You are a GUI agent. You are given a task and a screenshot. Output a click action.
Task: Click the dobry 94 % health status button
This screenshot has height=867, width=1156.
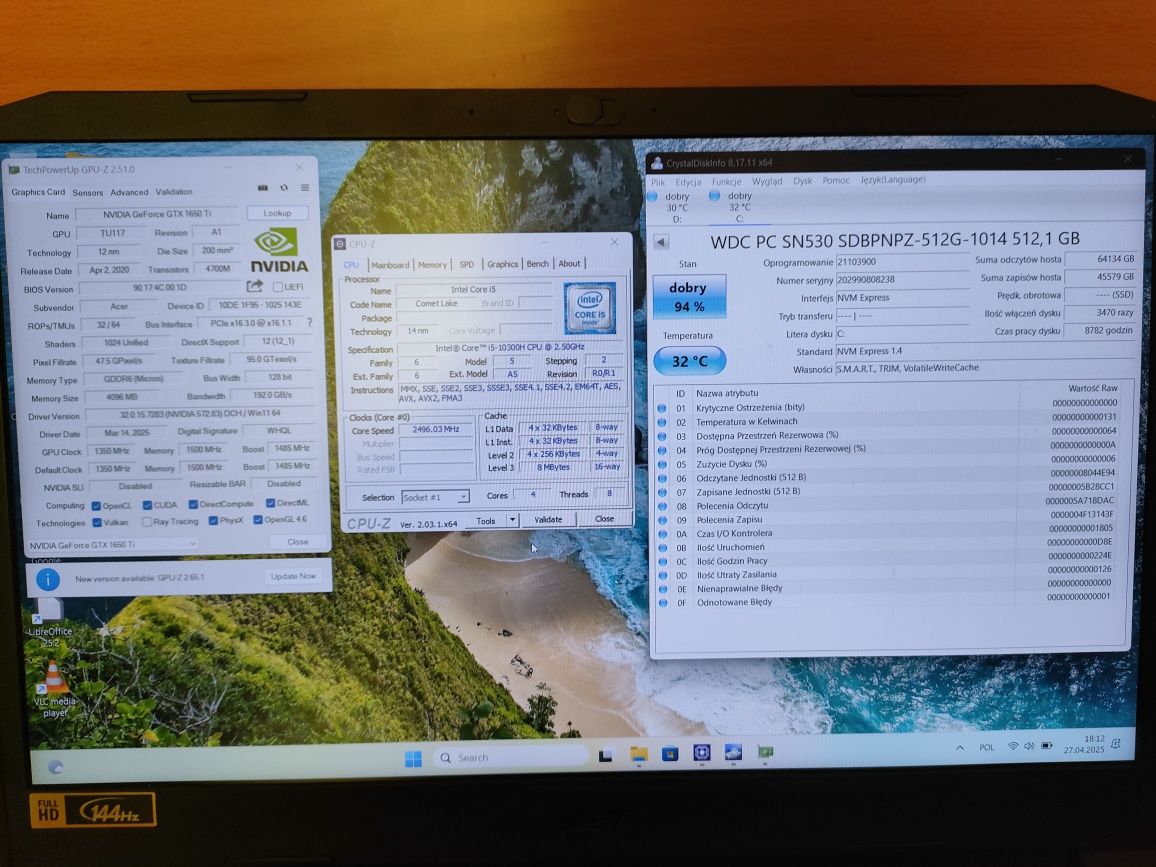[x=689, y=297]
